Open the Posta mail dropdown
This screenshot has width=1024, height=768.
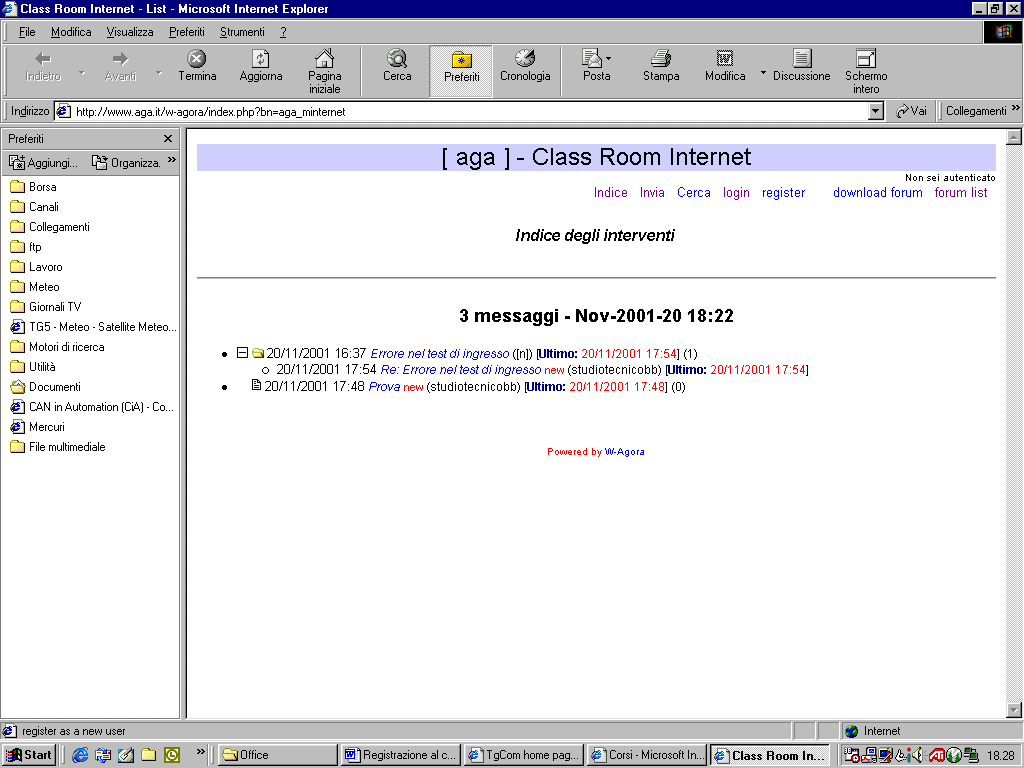coord(608,58)
